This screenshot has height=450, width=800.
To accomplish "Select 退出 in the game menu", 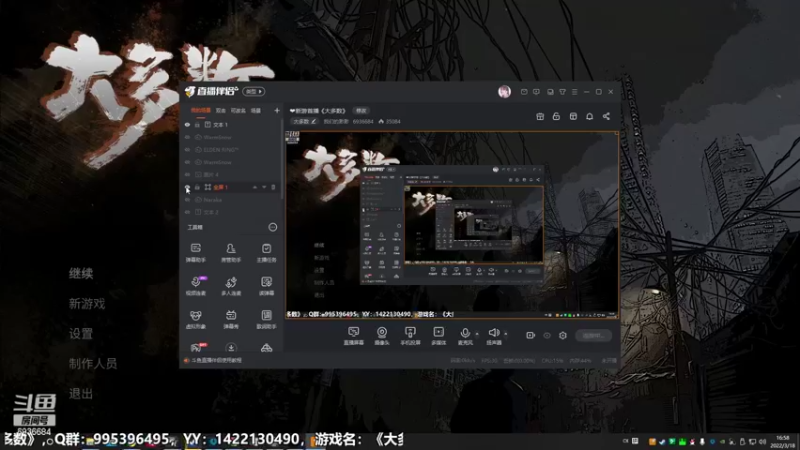I will pos(81,393).
